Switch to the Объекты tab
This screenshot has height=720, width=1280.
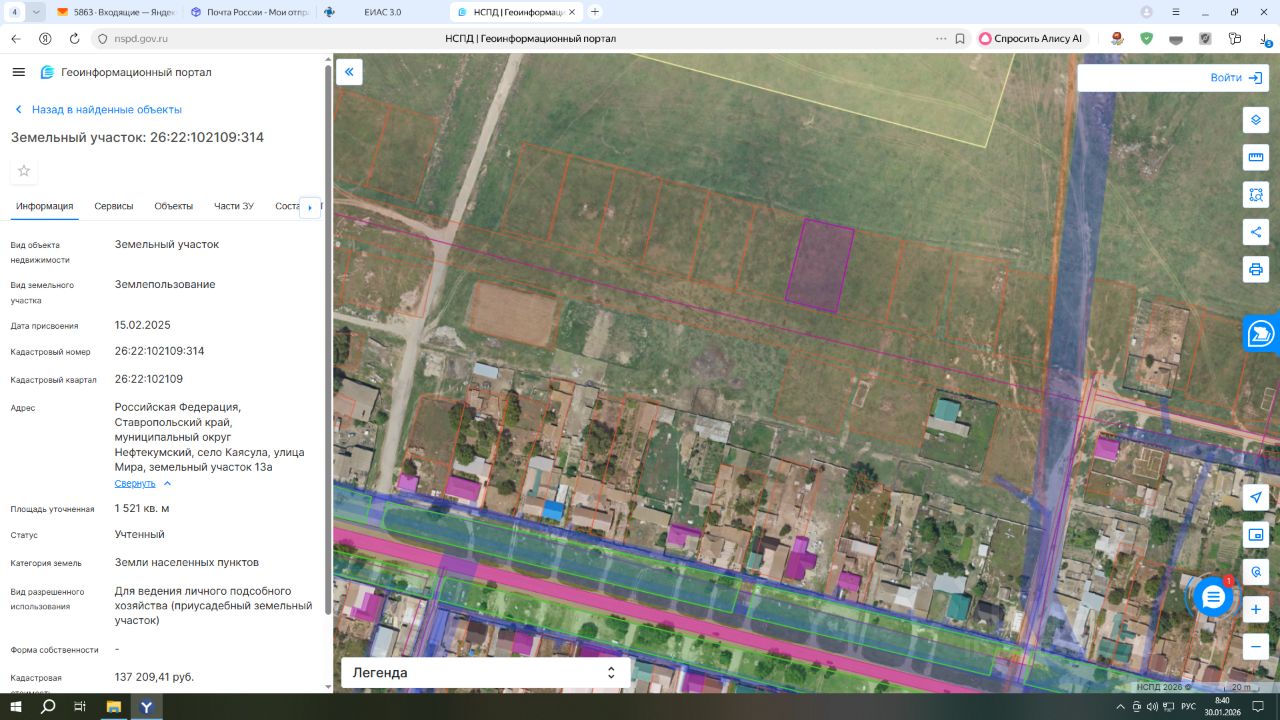tap(174, 206)
